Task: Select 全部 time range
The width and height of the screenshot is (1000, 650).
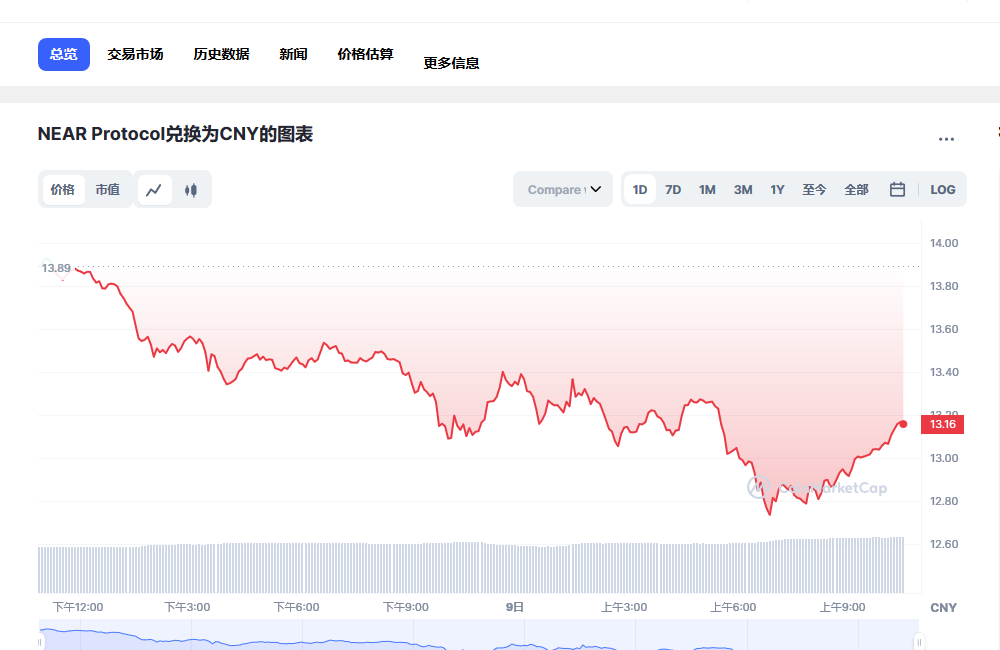Action: coord(856,190)
